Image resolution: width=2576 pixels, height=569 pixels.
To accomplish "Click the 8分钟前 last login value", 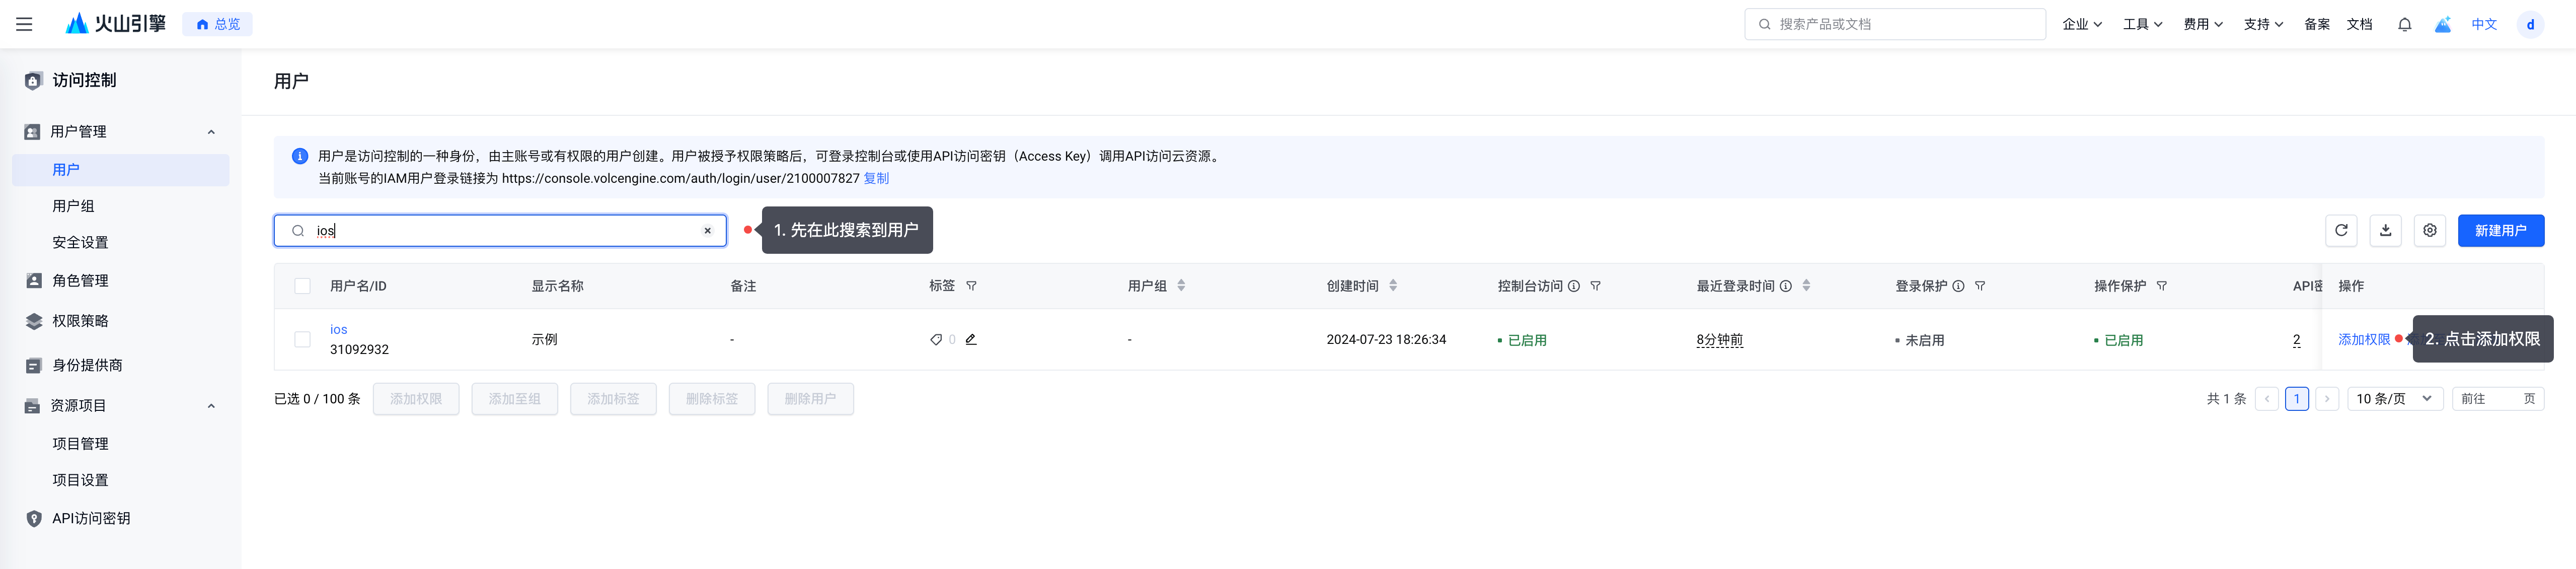I will click(x=1719, y=340).
